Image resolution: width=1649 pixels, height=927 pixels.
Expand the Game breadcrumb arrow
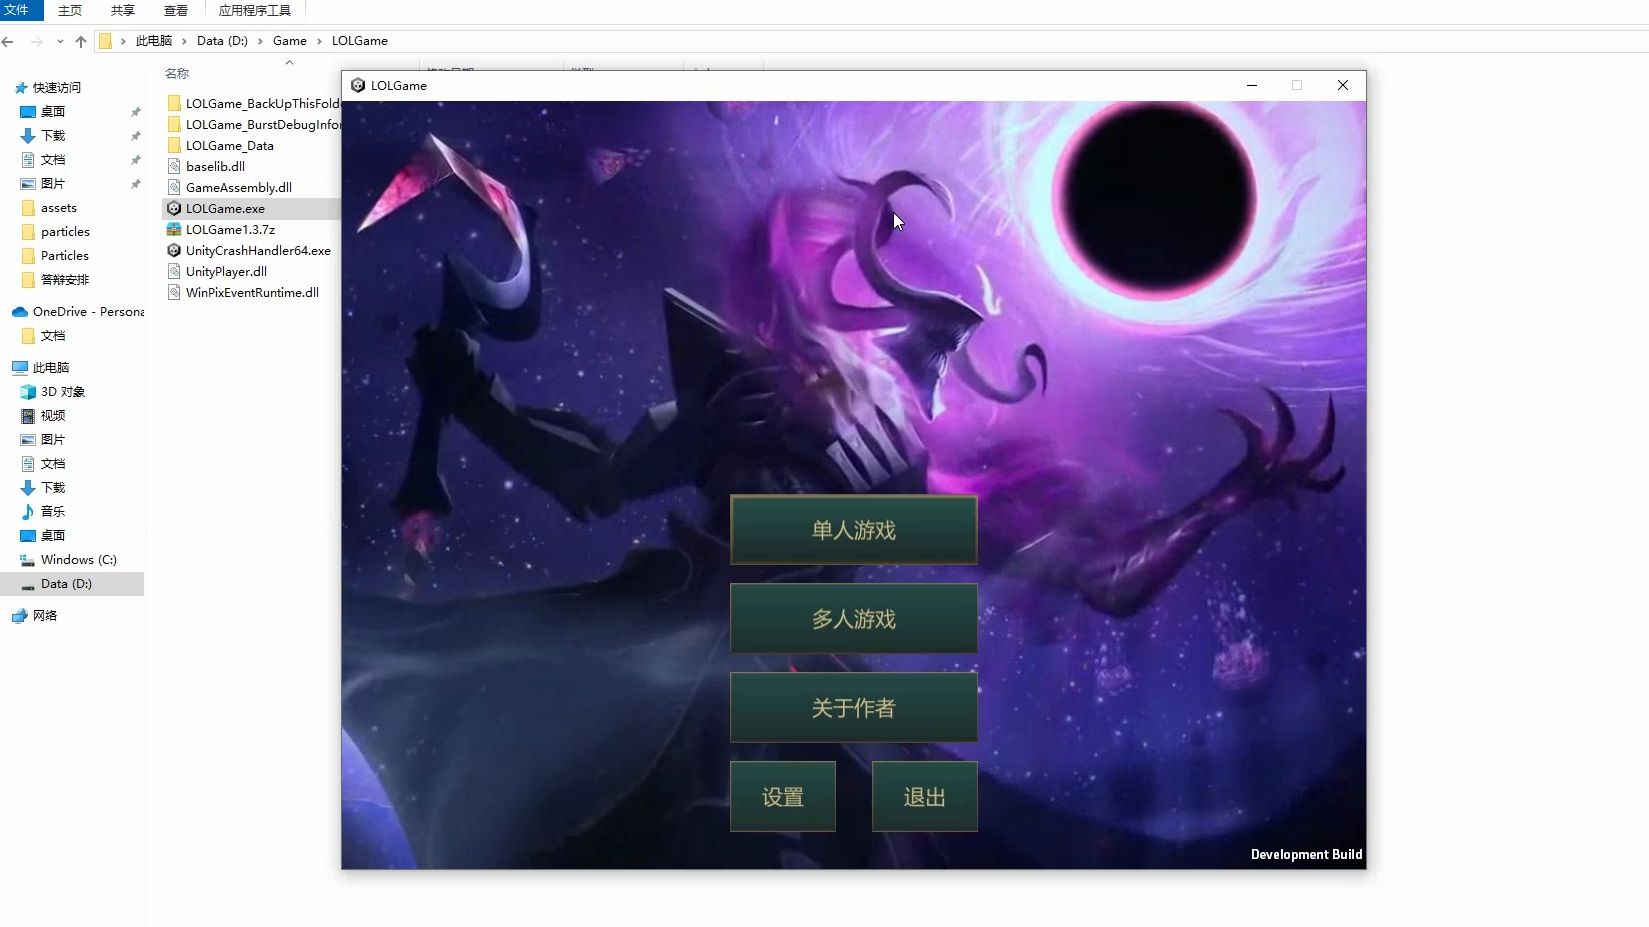(317, 41)
